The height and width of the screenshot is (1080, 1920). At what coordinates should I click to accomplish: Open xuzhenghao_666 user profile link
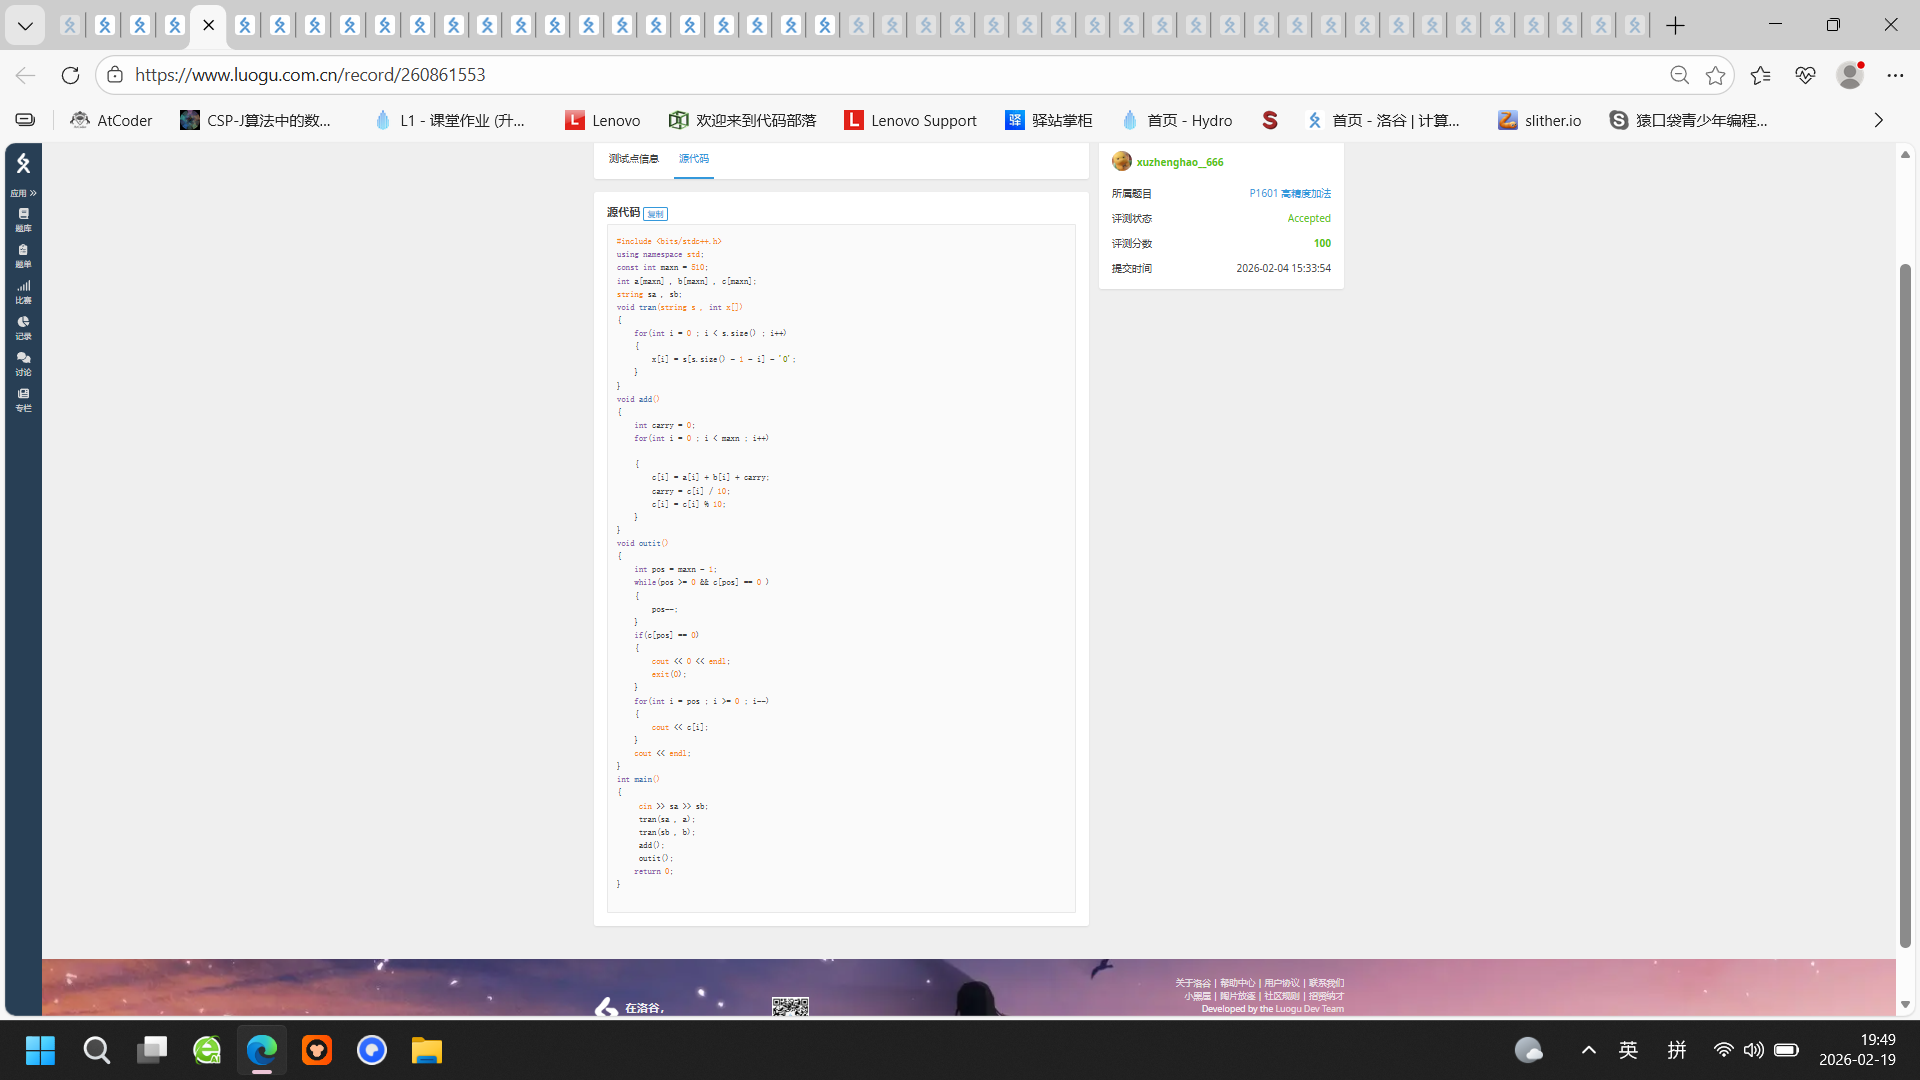pyautogui.click(x=1179, y=162)
